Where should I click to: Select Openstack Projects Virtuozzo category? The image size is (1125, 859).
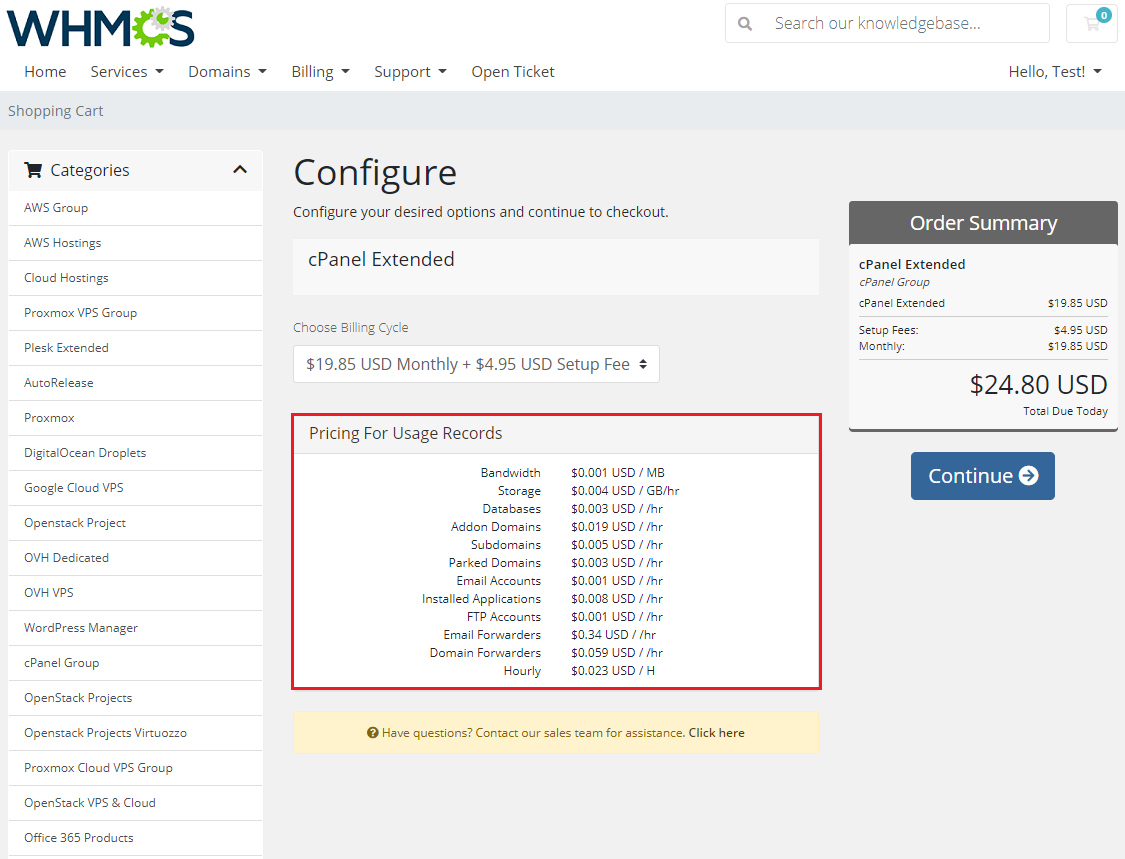(x=136, y=733)
